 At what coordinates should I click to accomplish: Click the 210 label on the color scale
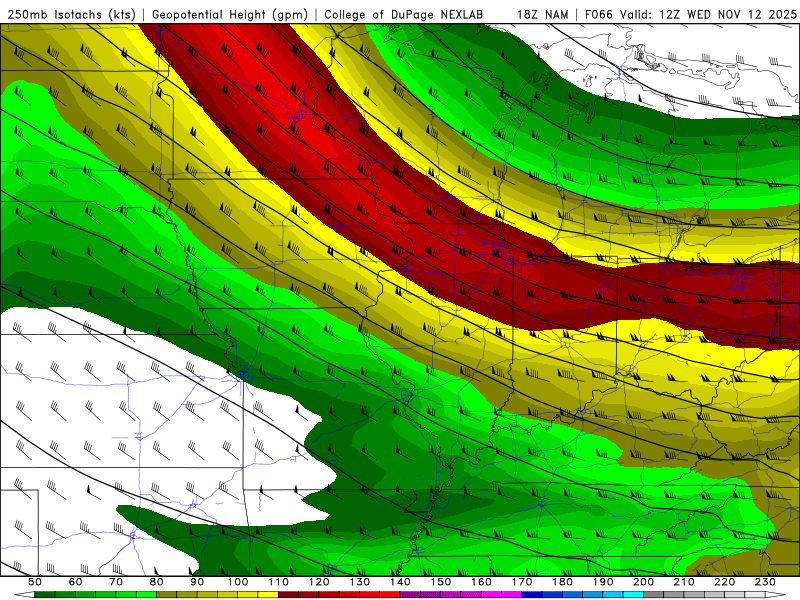[x=684, y=582]
